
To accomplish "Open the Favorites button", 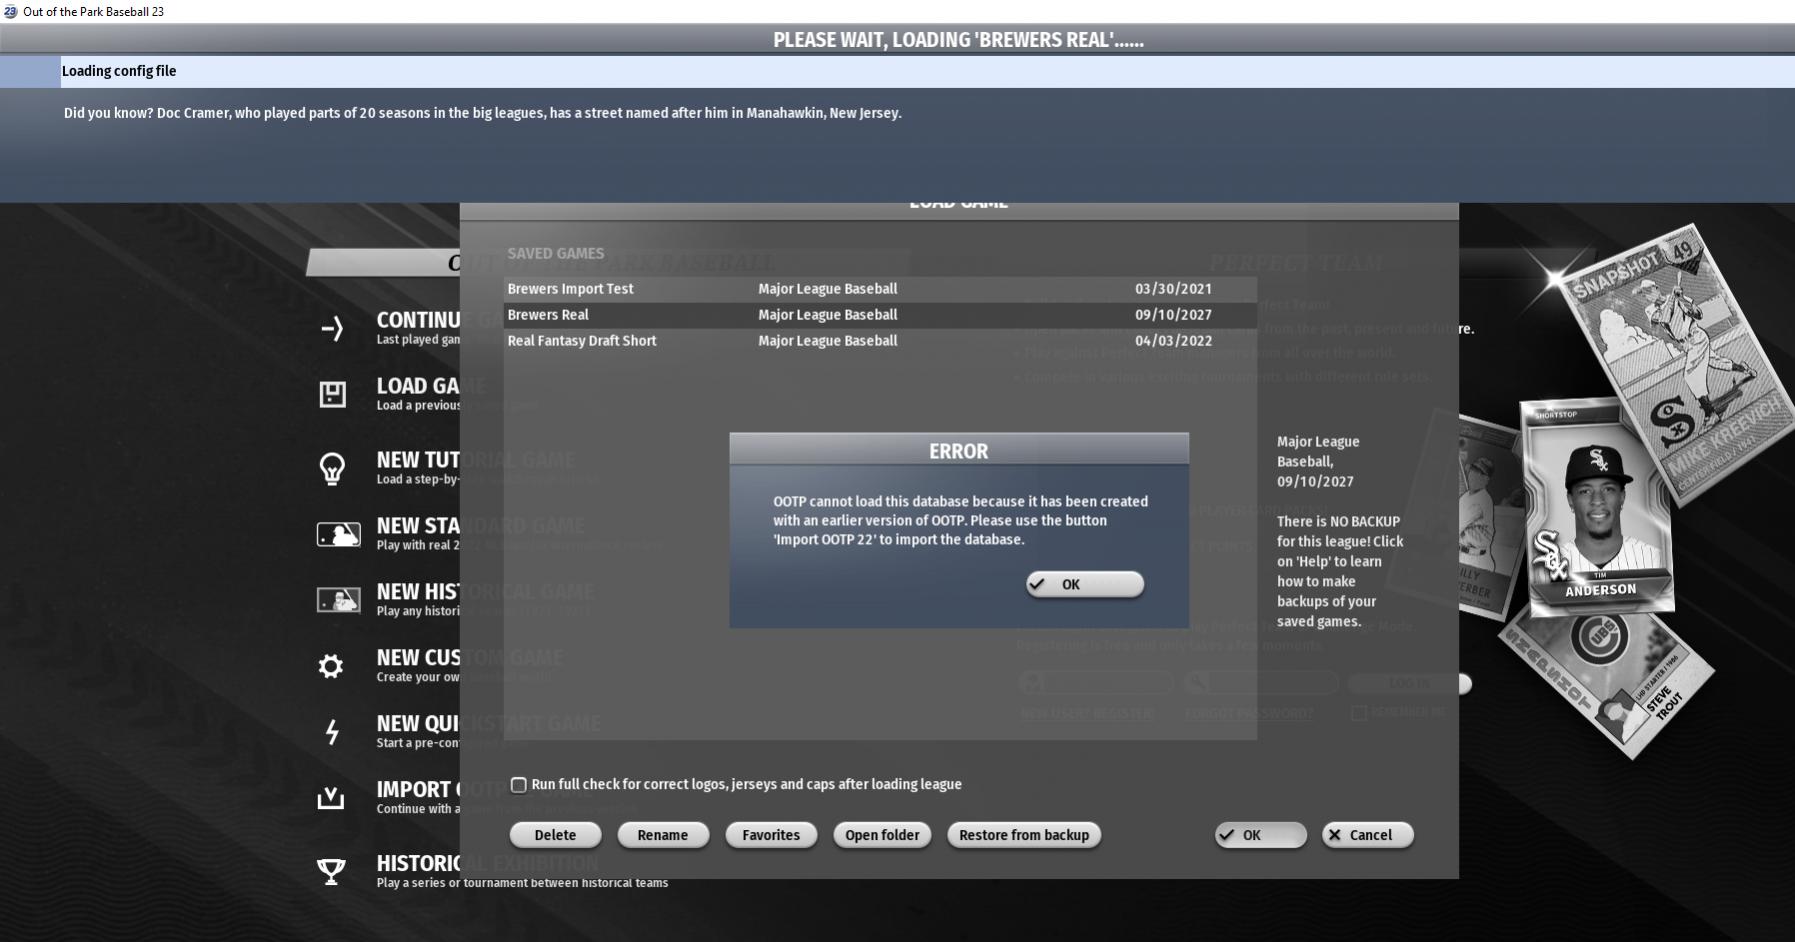I will [x=770, y=835].
